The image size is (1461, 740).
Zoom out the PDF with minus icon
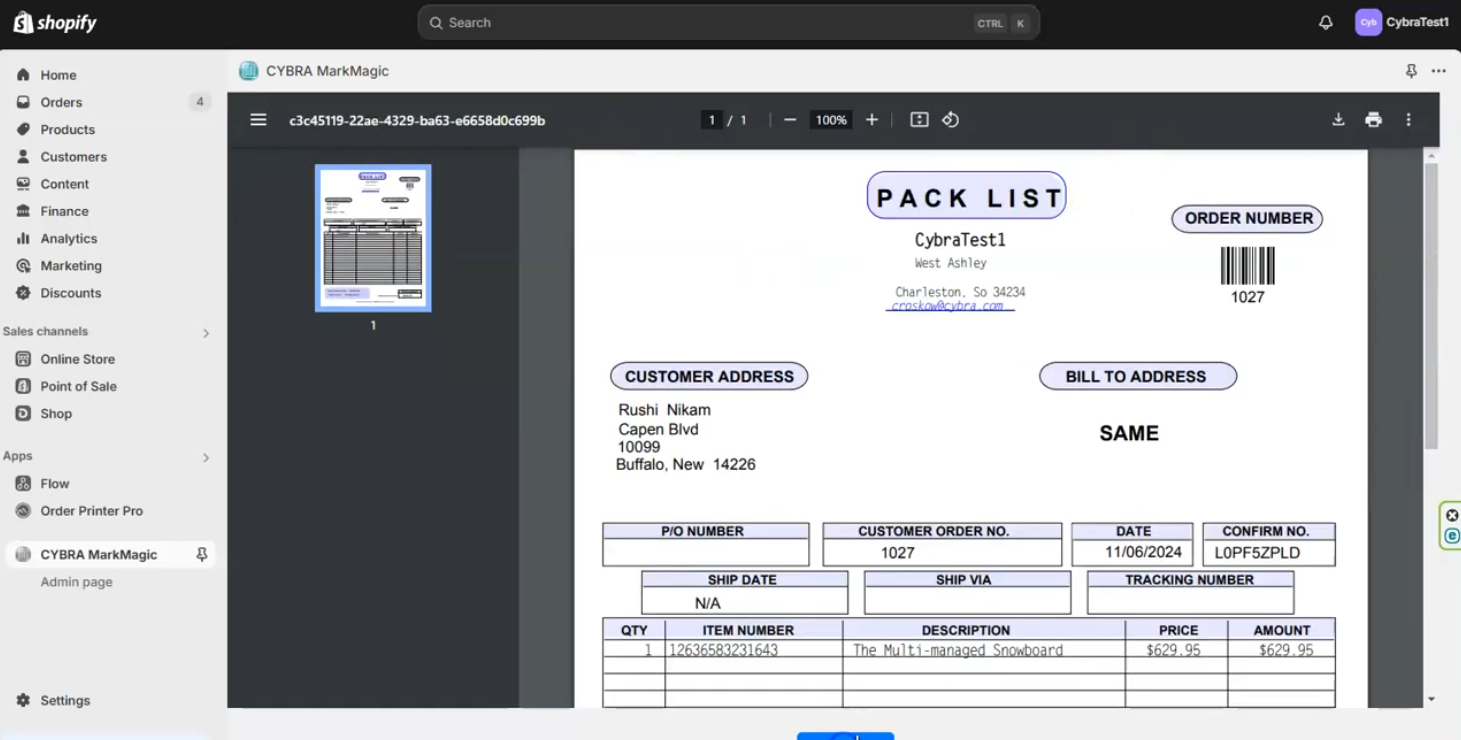pyautogui.click(x=790, y=120)
